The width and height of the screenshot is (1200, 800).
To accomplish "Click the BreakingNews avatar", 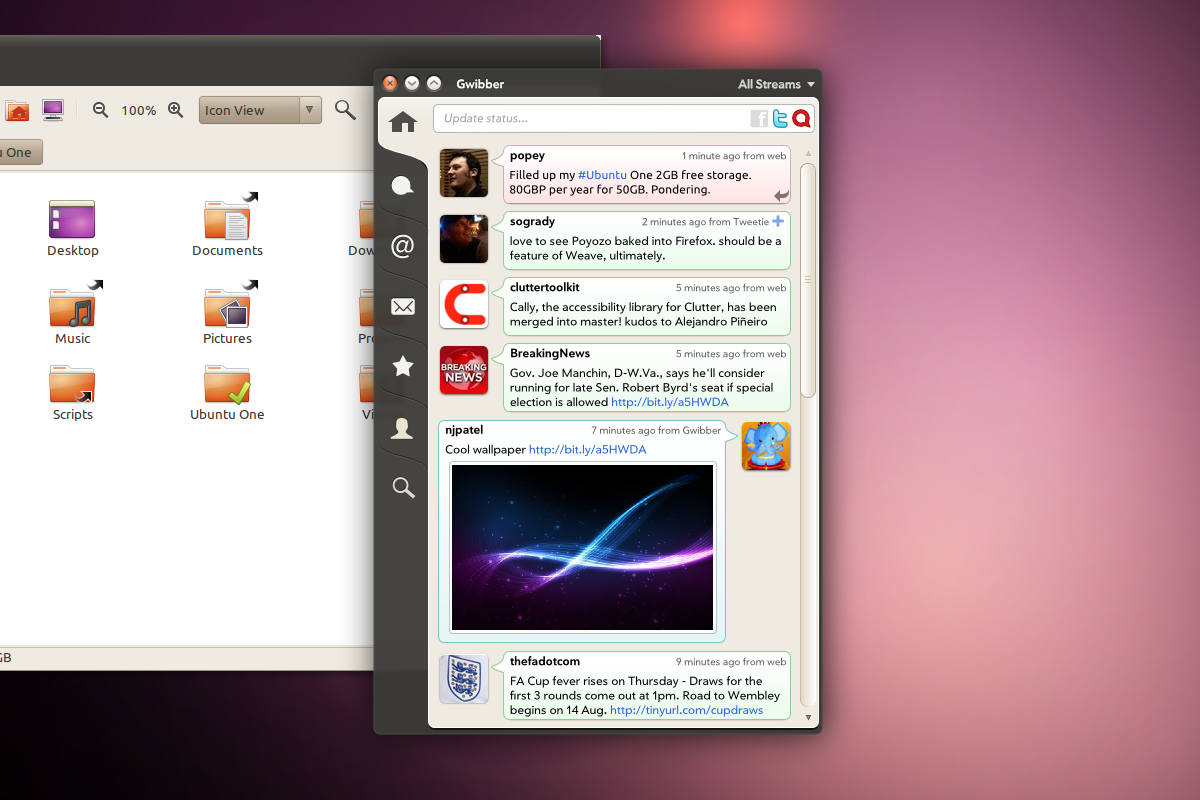I will tap(464, 370).
